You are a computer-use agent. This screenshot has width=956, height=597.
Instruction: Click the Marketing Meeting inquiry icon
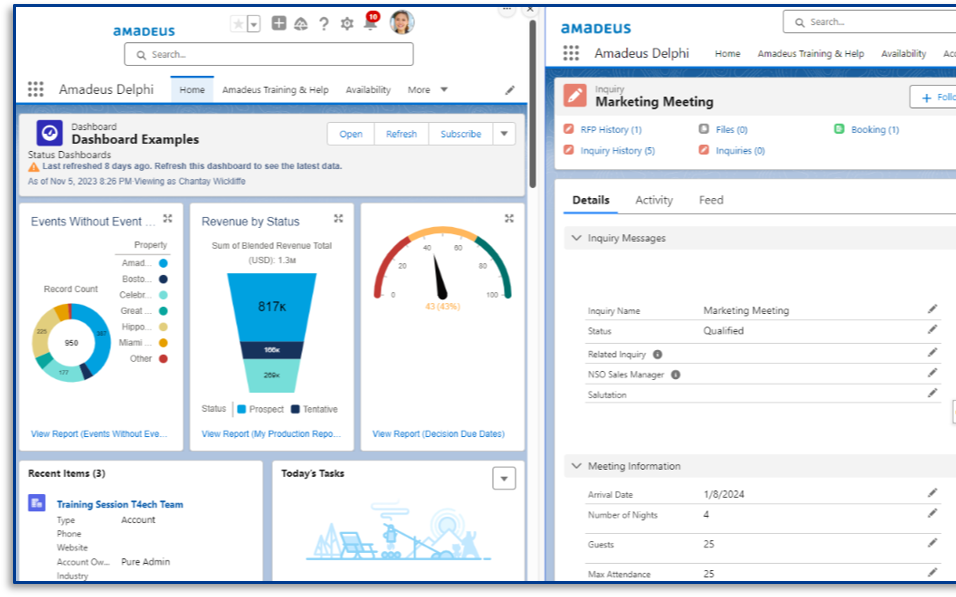tap(575, 96)
